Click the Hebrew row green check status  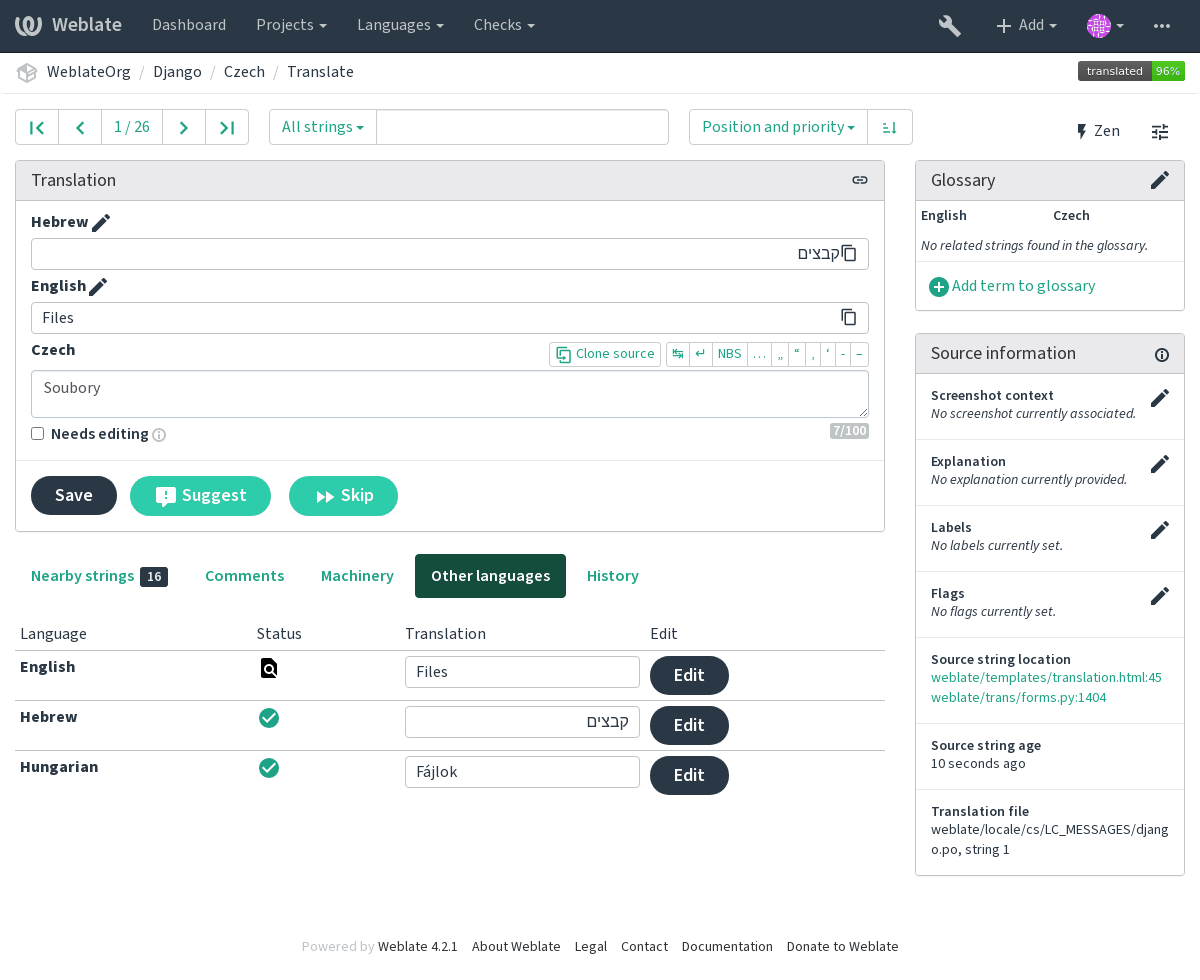pyautogui.click(x=268, y=718)
